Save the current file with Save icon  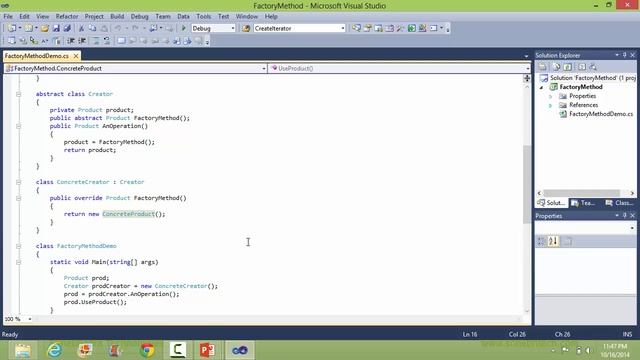(x=56, y=28)
